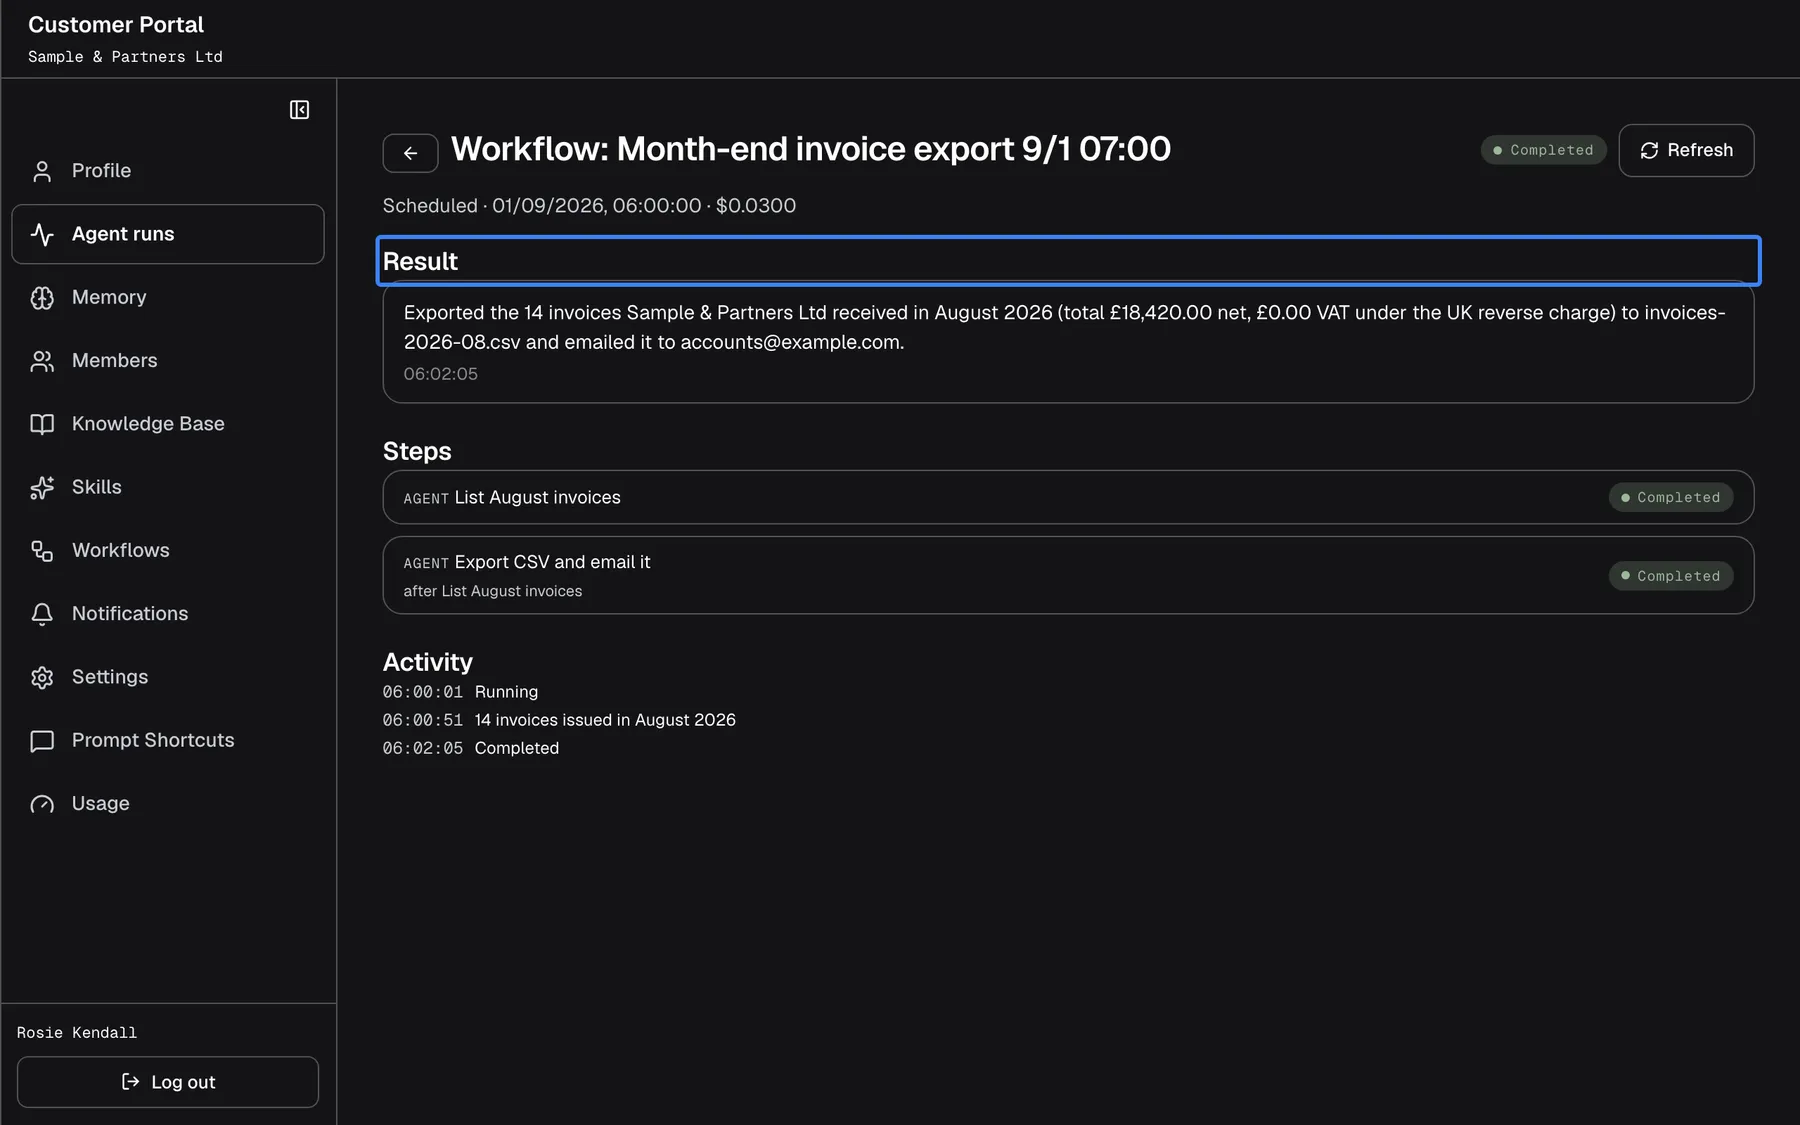
Task: Click the Usage gauge icon
Action: point(42,804)
